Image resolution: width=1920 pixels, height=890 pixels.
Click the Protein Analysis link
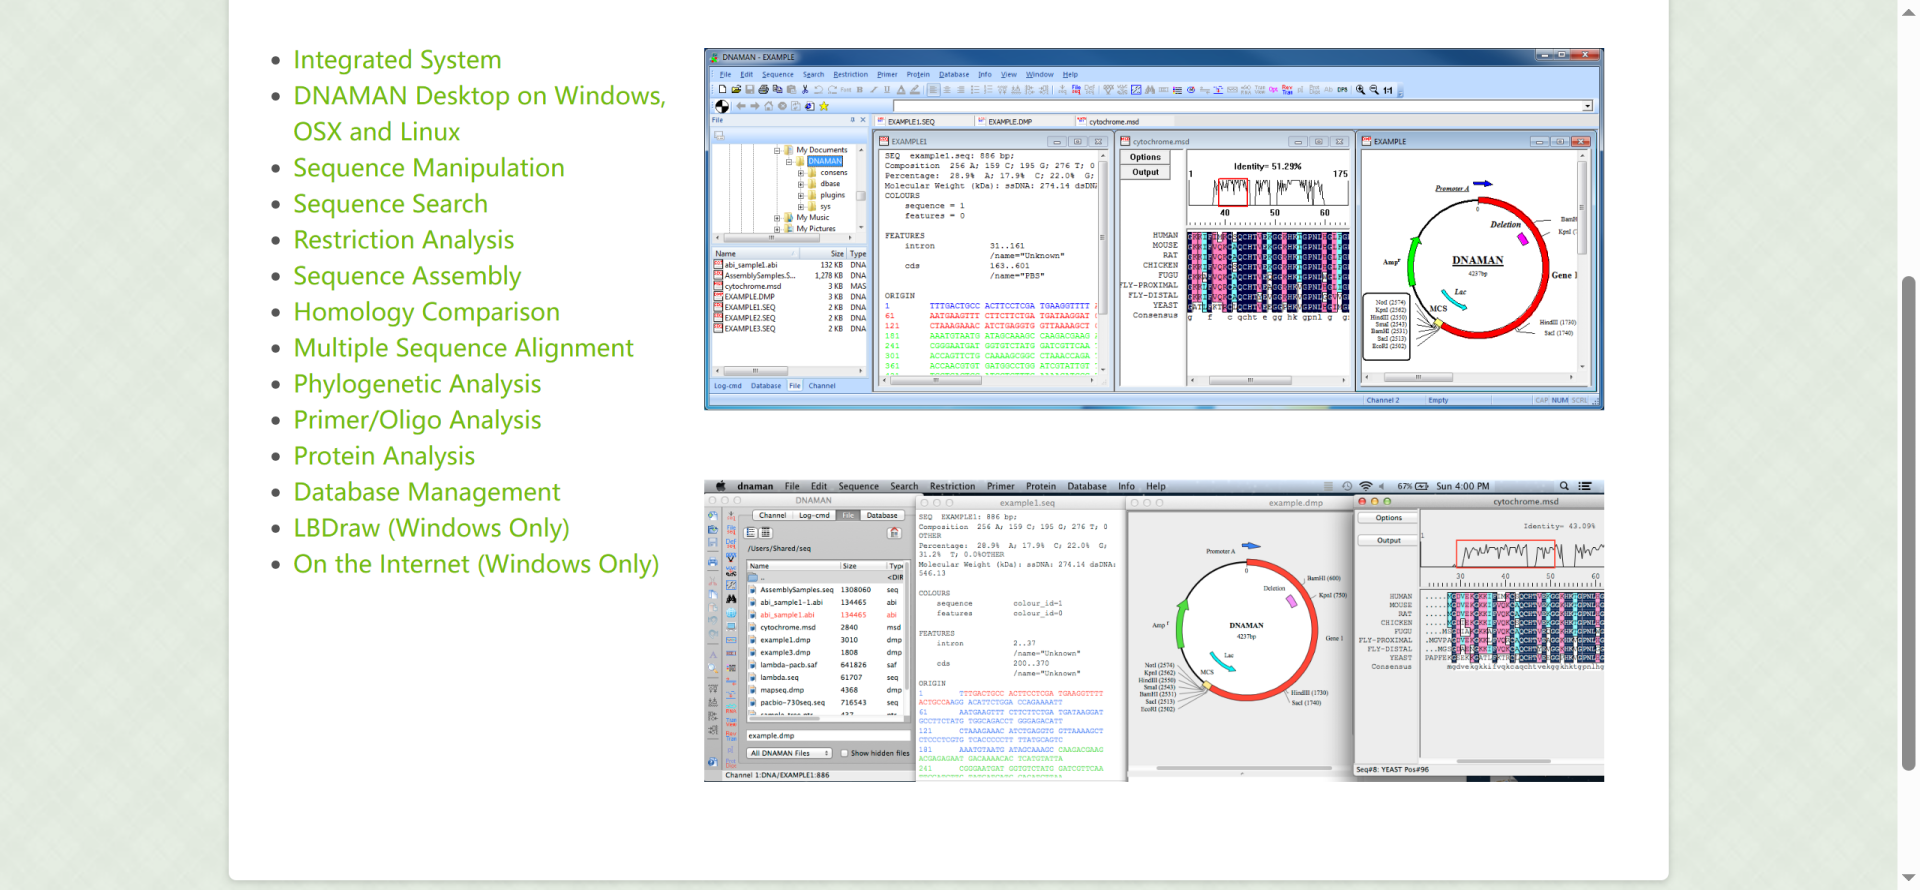[x=384, y=456]
